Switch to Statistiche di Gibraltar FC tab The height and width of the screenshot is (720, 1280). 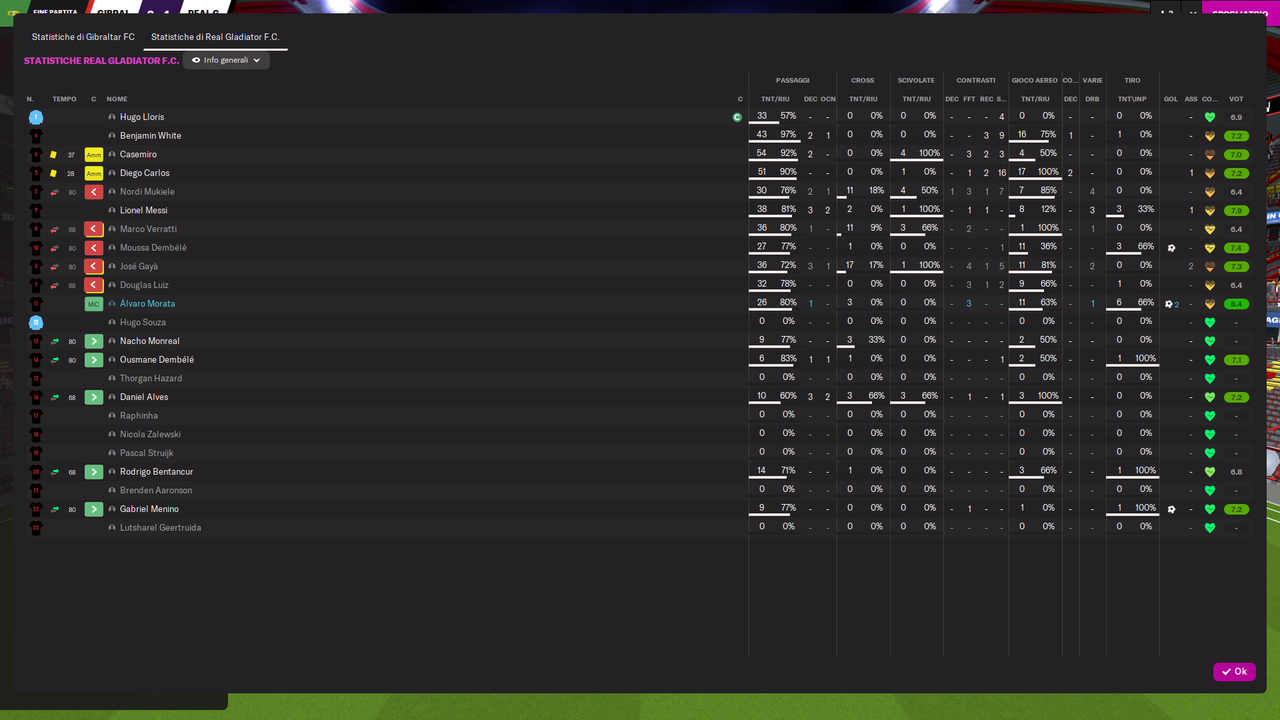[83, 37]
